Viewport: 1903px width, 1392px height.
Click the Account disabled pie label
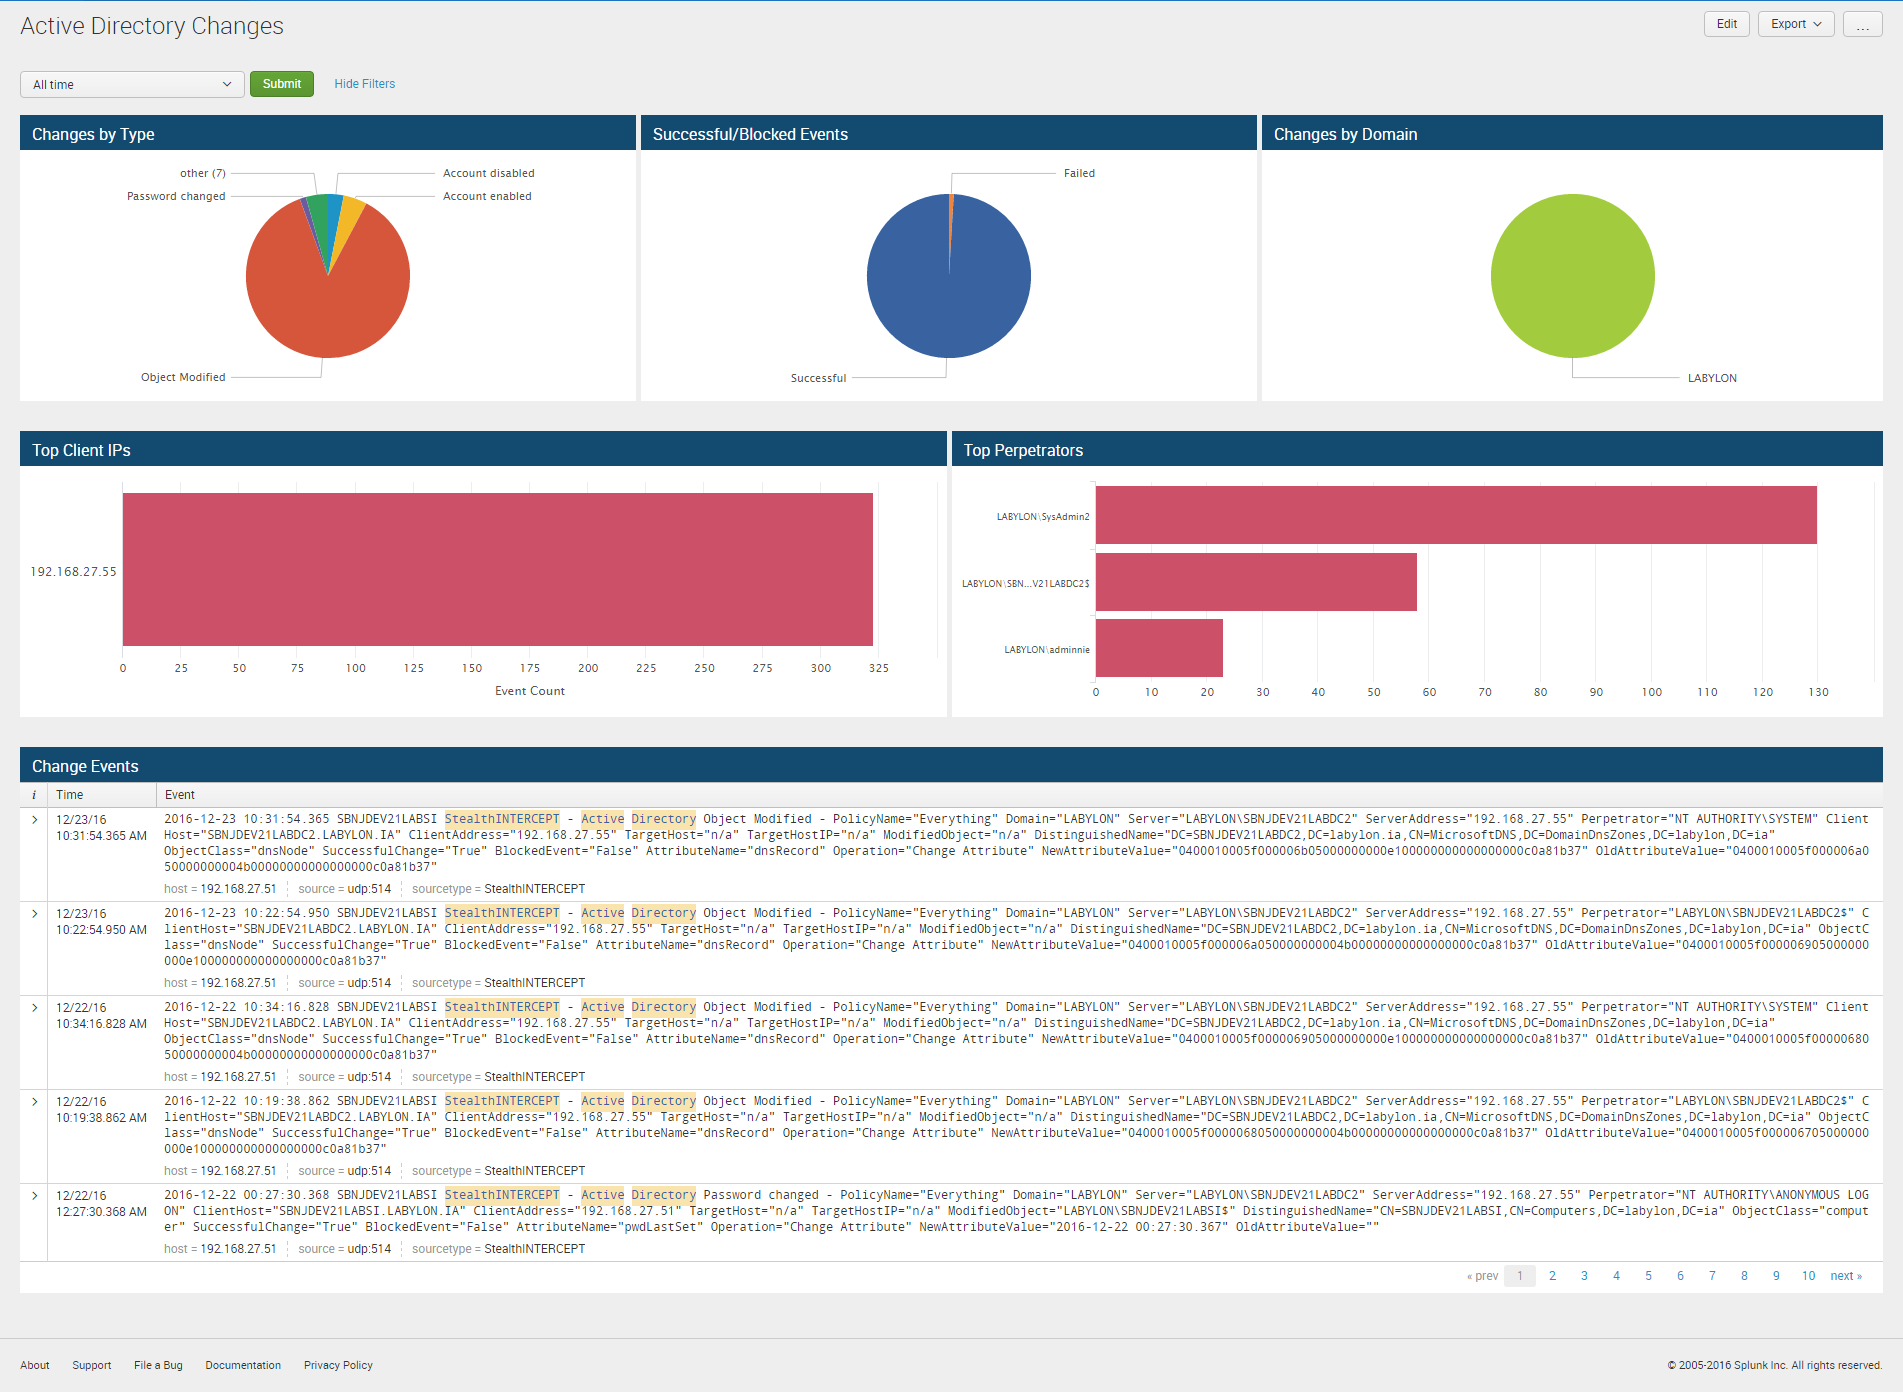pos(489,173)
